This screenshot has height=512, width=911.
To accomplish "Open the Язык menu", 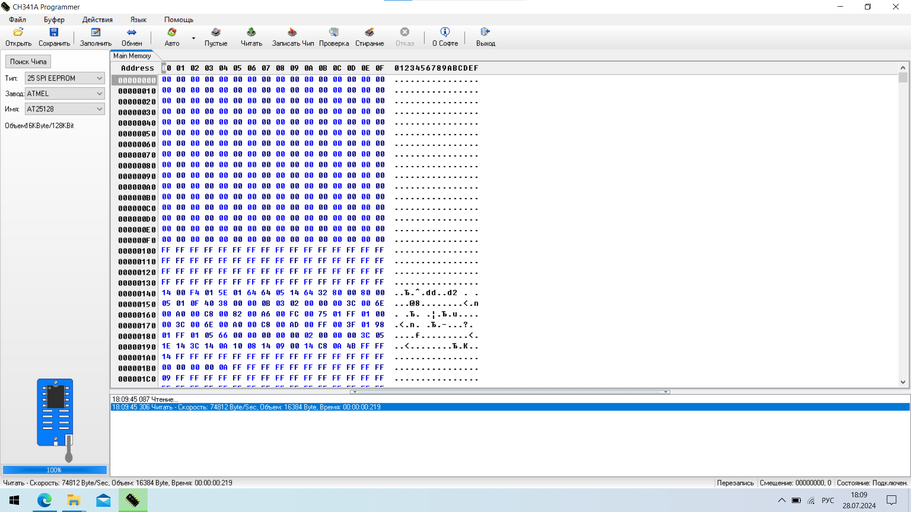I will point(138,19).
